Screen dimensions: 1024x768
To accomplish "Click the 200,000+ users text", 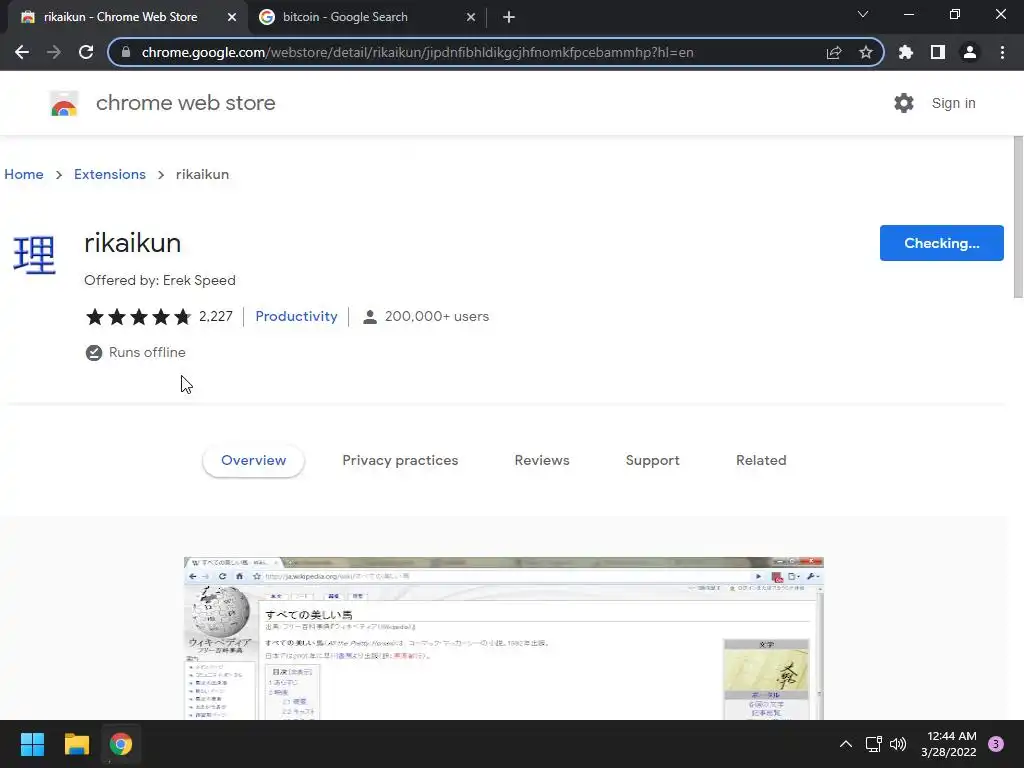I will 437,316.
